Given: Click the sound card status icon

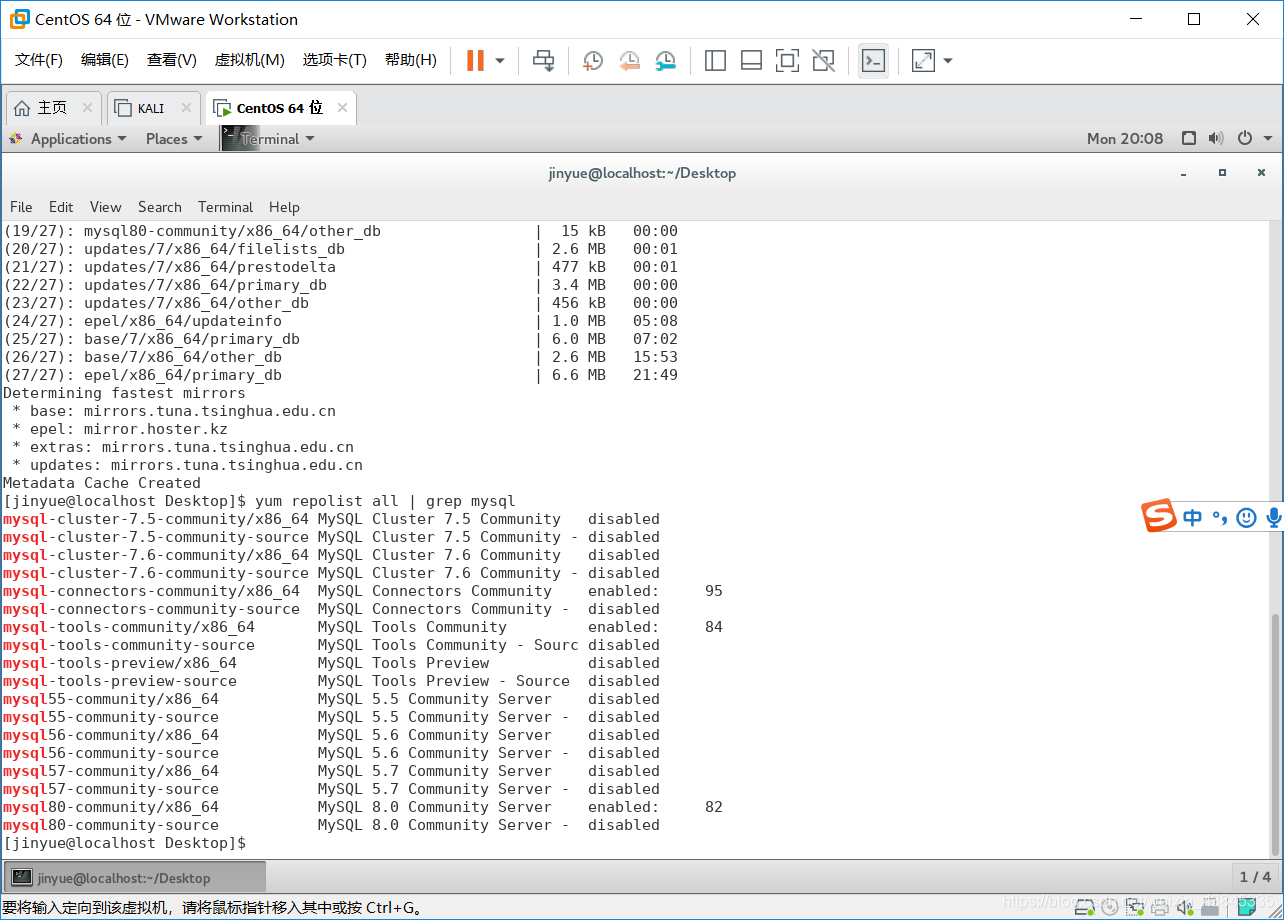Looking at the screenshot, I should tap(1185, 907).
